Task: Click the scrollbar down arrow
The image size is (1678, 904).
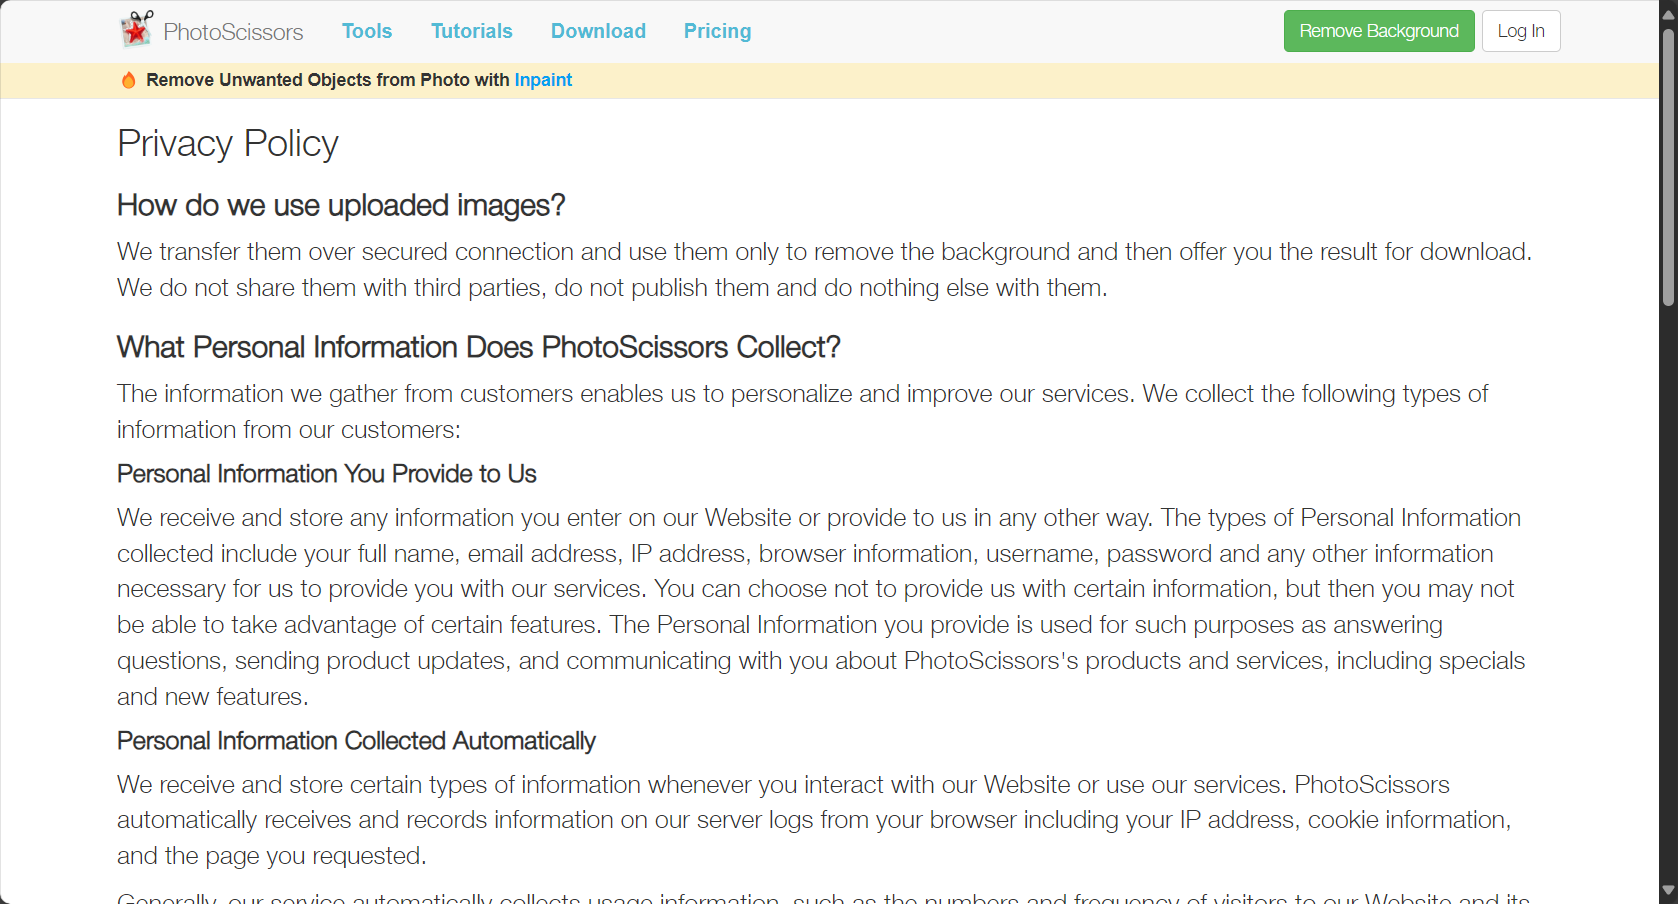Action: coord(1668,890)
